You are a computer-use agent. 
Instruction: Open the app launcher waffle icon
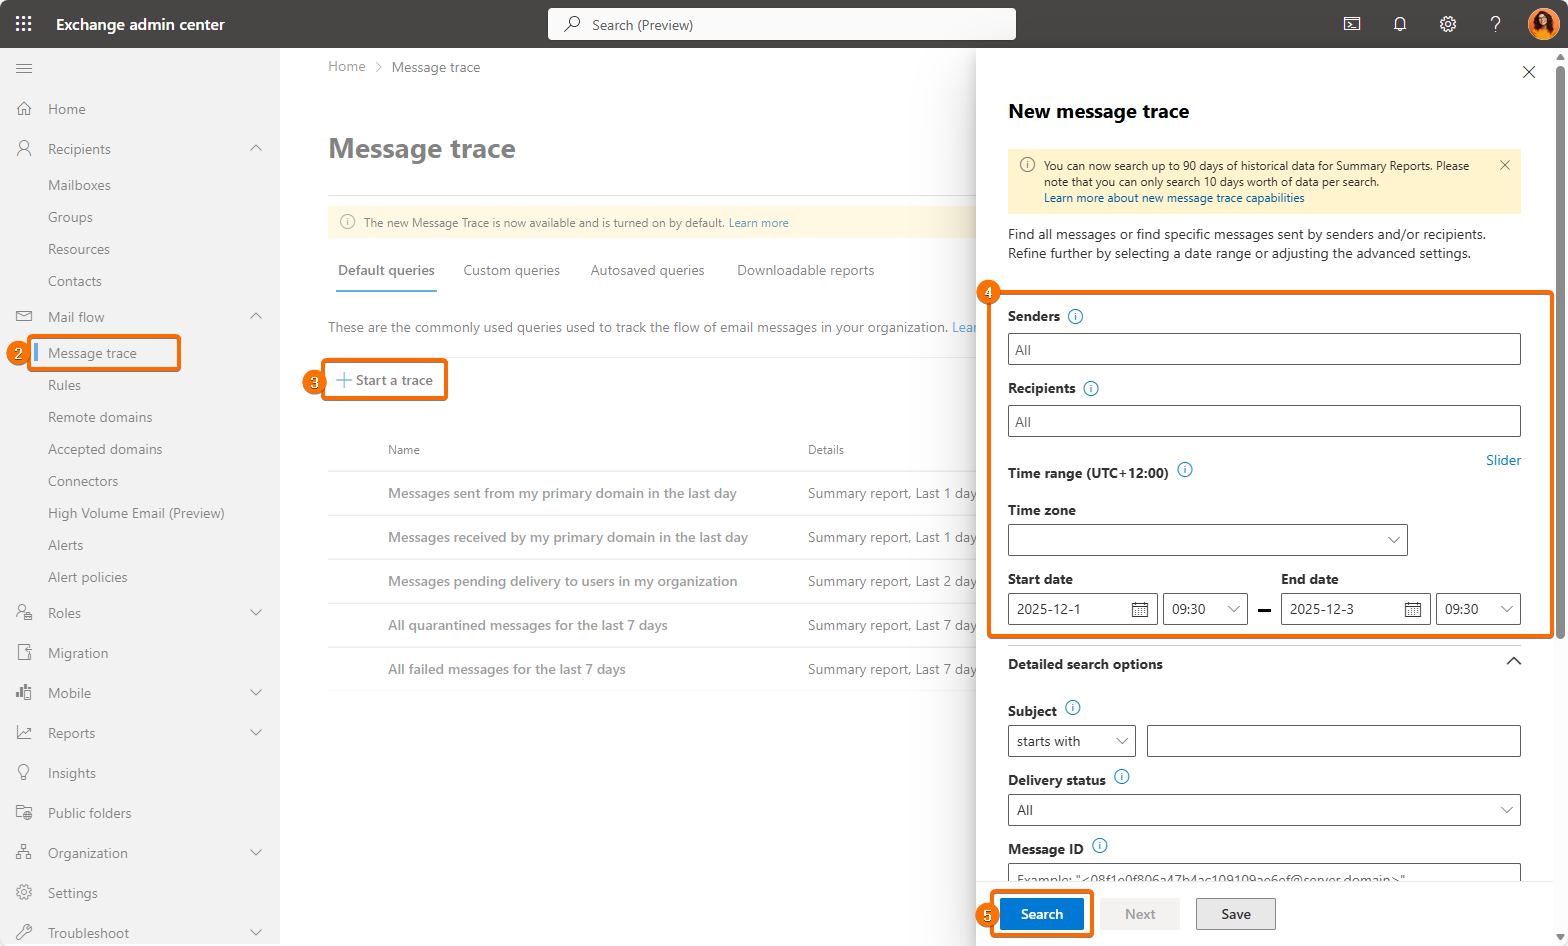pos(24,24)
